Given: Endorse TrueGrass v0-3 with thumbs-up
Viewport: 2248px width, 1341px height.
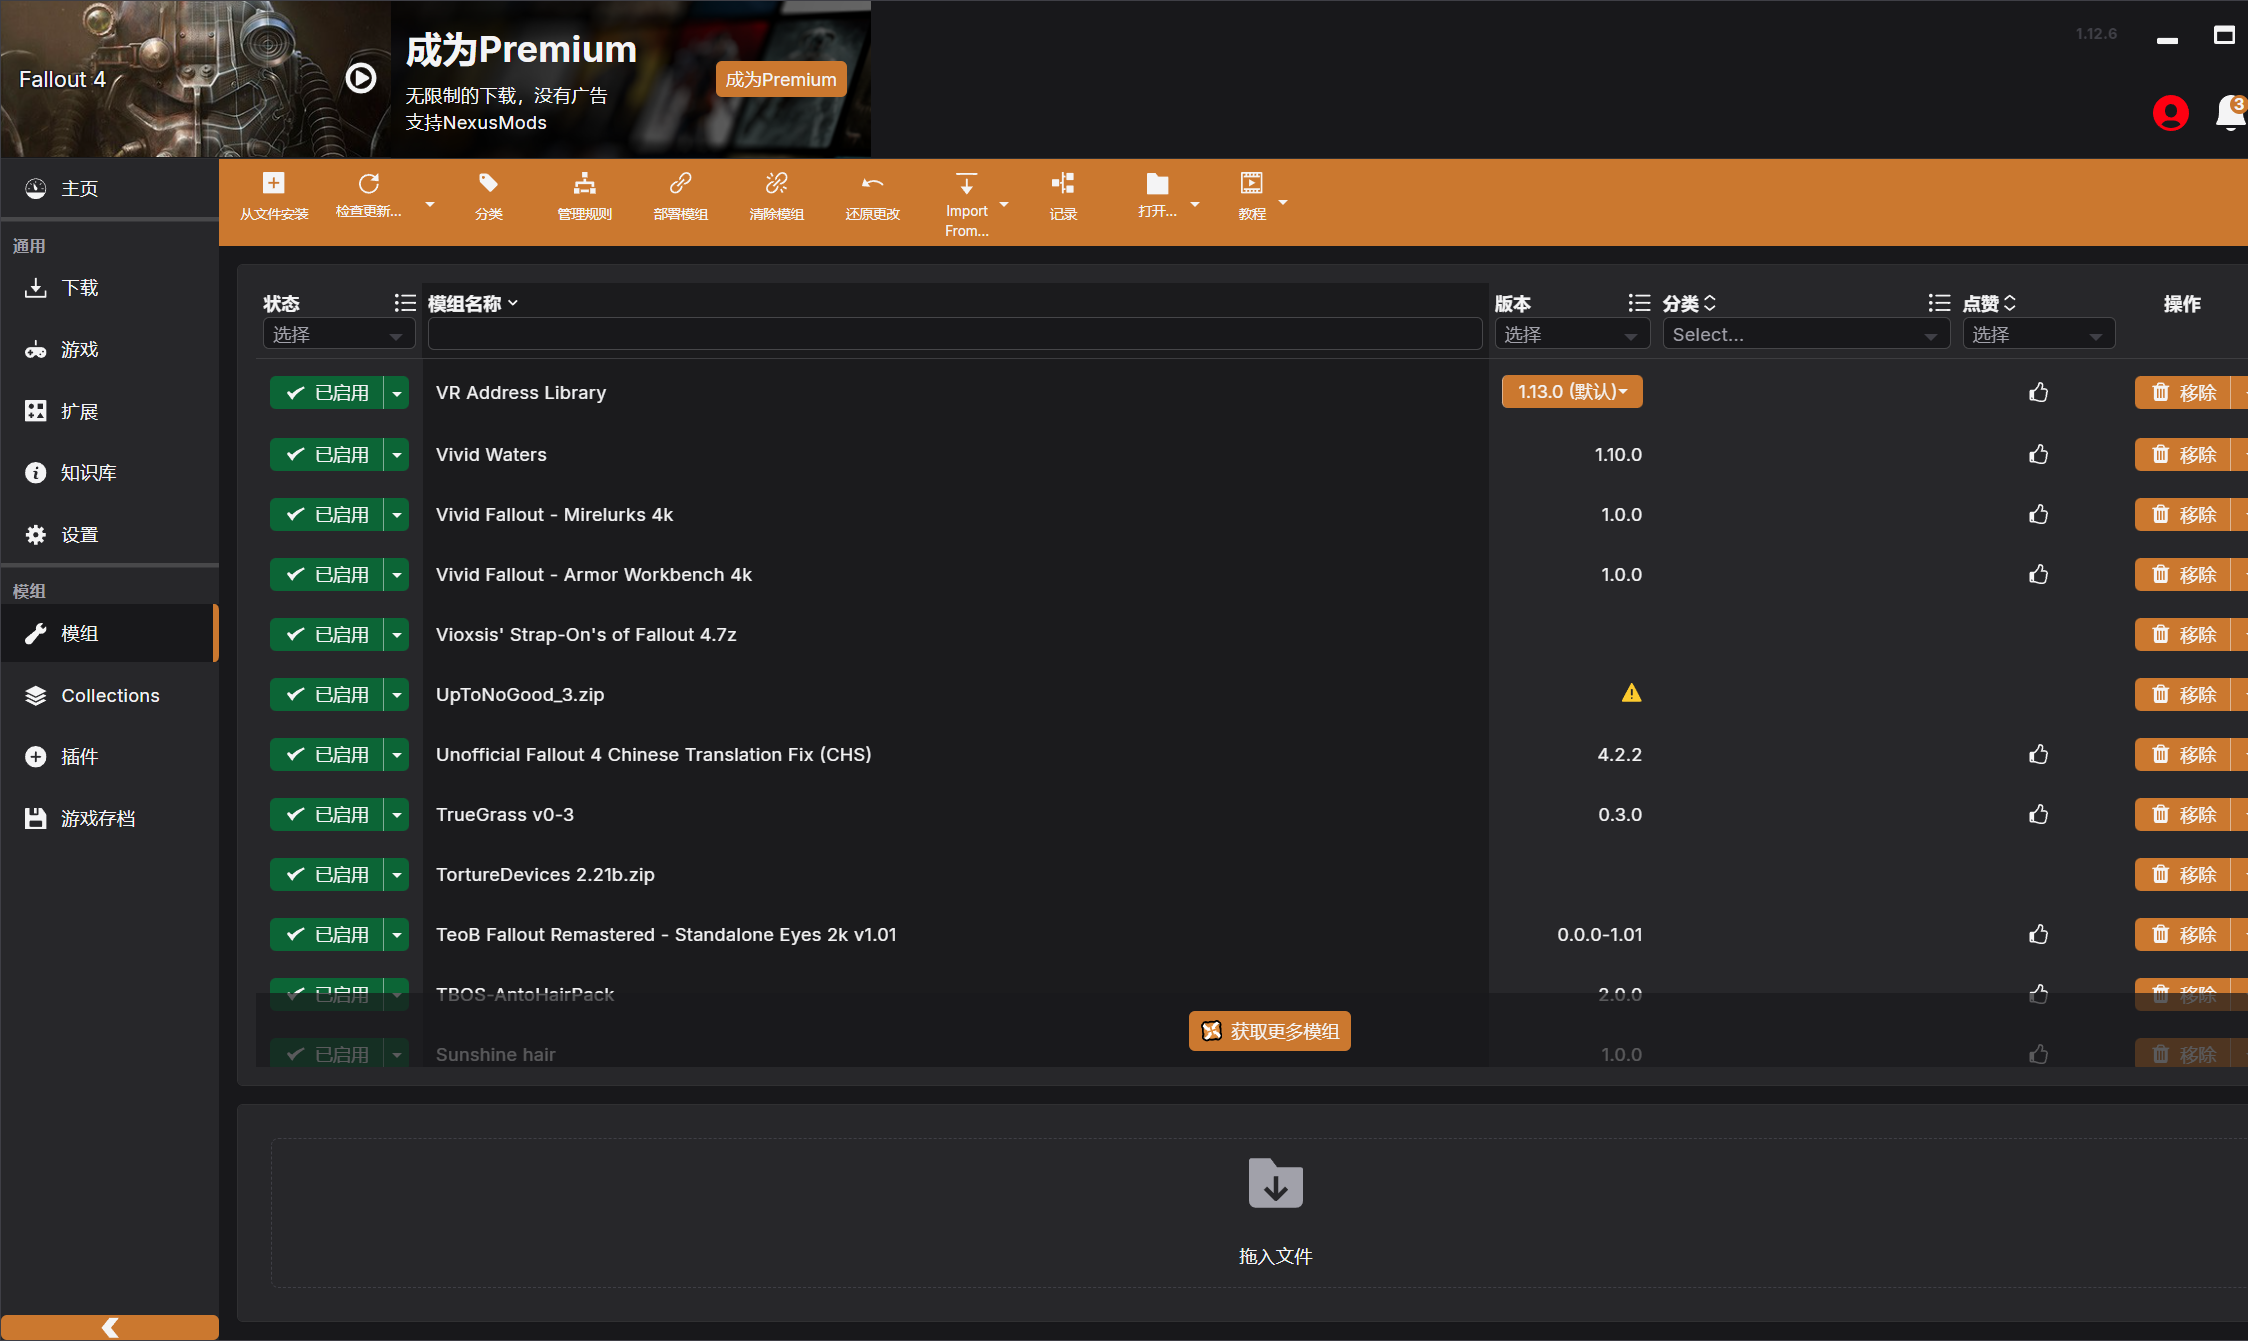Looking at the screenshot, I should point(2038,814).
